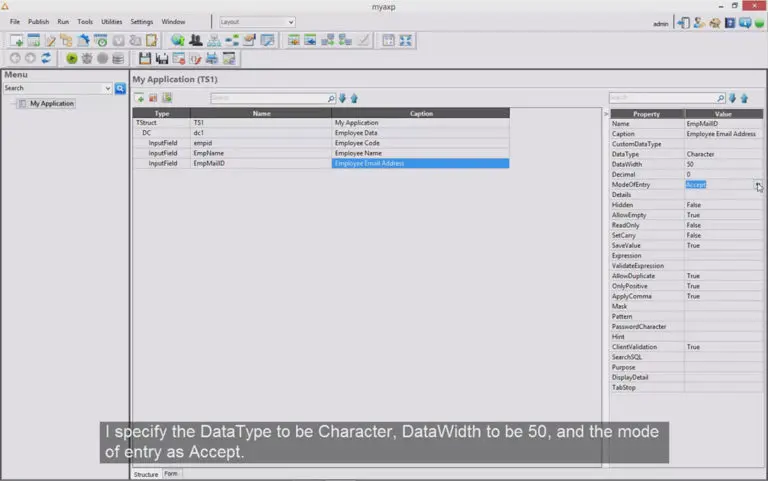This screenshot has width=768, height=481.
Task: Click the logout icon next to admin
Action: (x=683, y=23)
